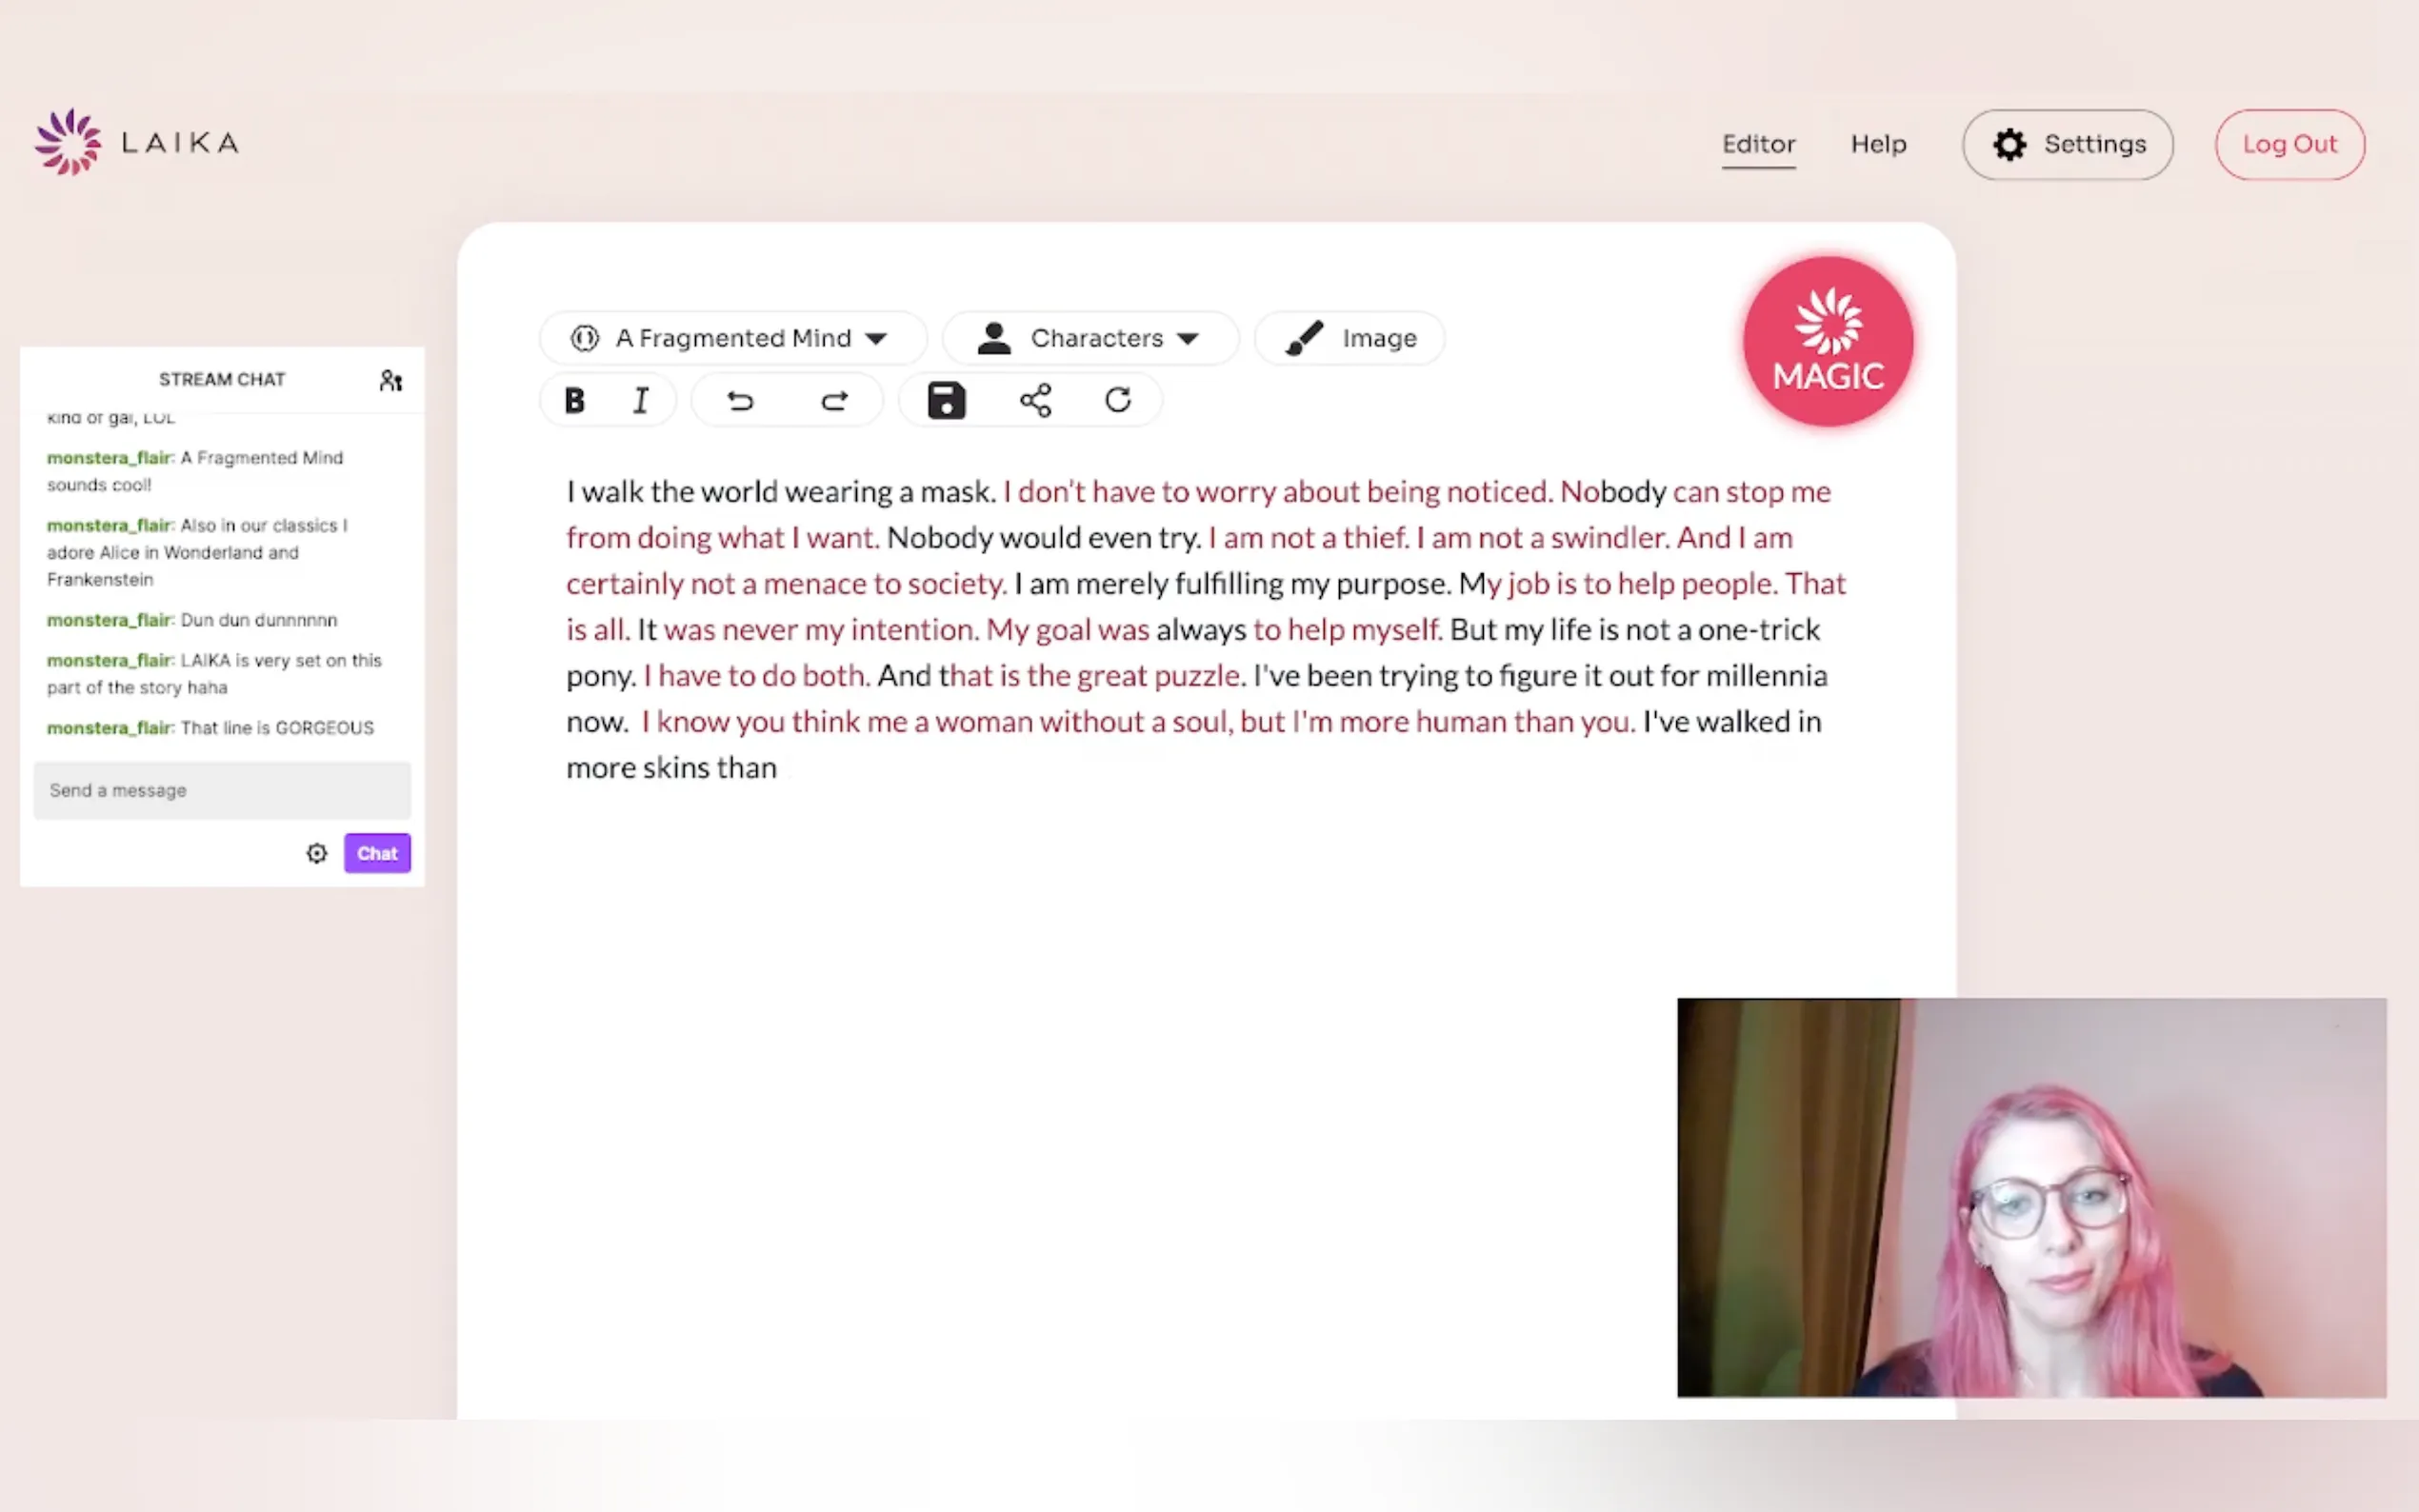Open the Image generator option

[1350, 339]
